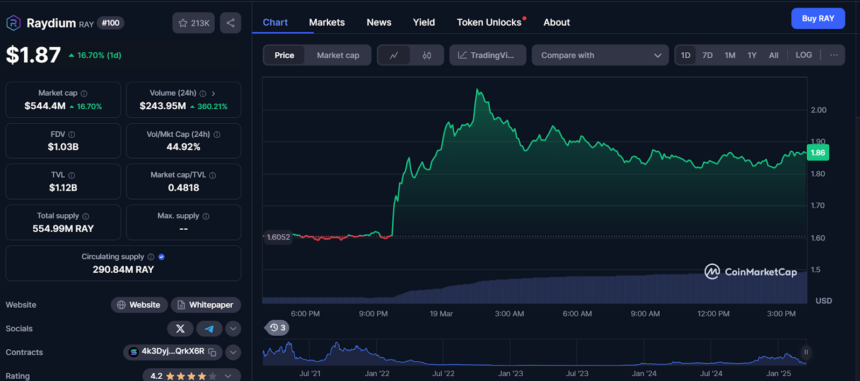
Task: Click Total supply info icon
Action: [86, 216]
